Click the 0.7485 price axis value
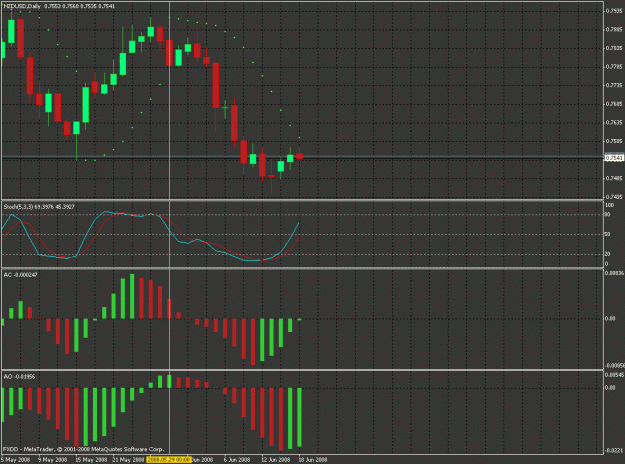625x464 pixels. click(614, 178)
